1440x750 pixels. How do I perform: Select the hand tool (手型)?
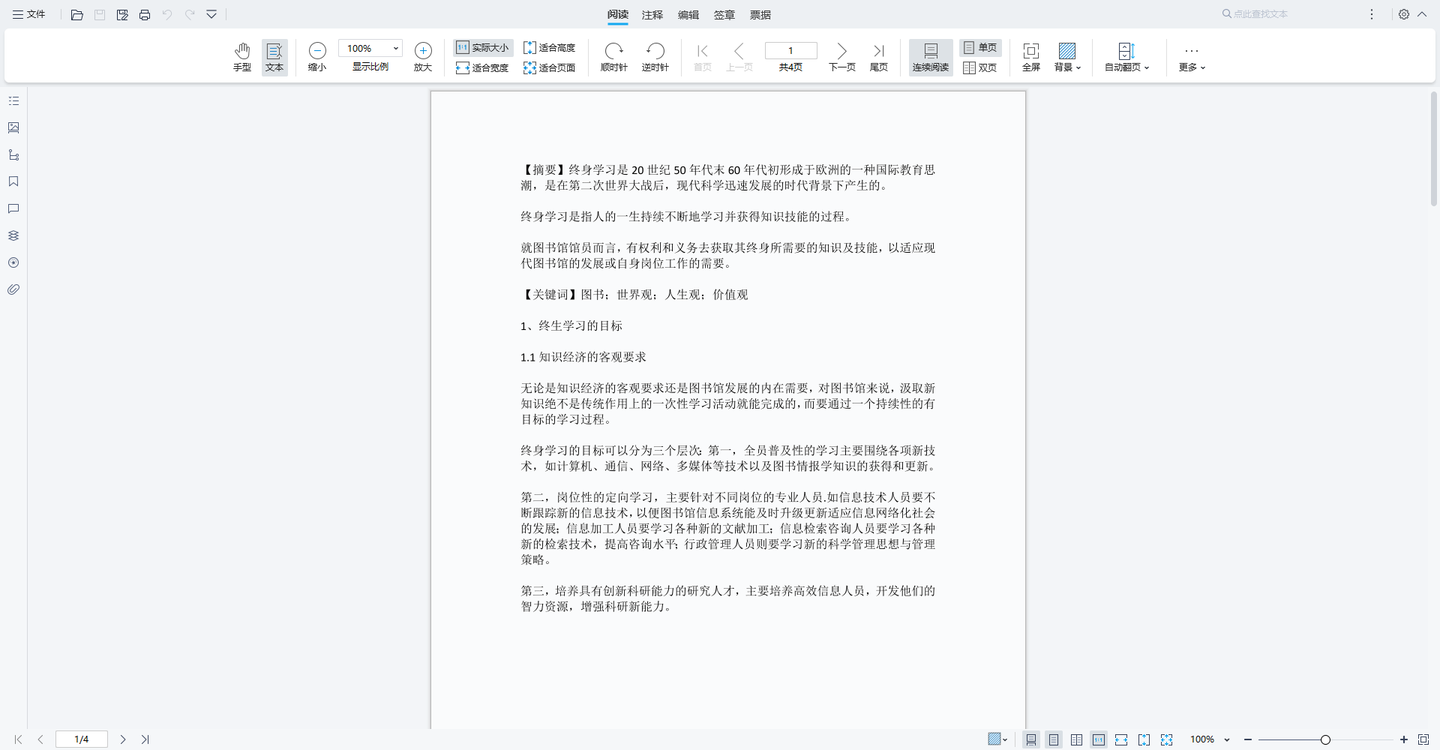click(x=241, y=56)
